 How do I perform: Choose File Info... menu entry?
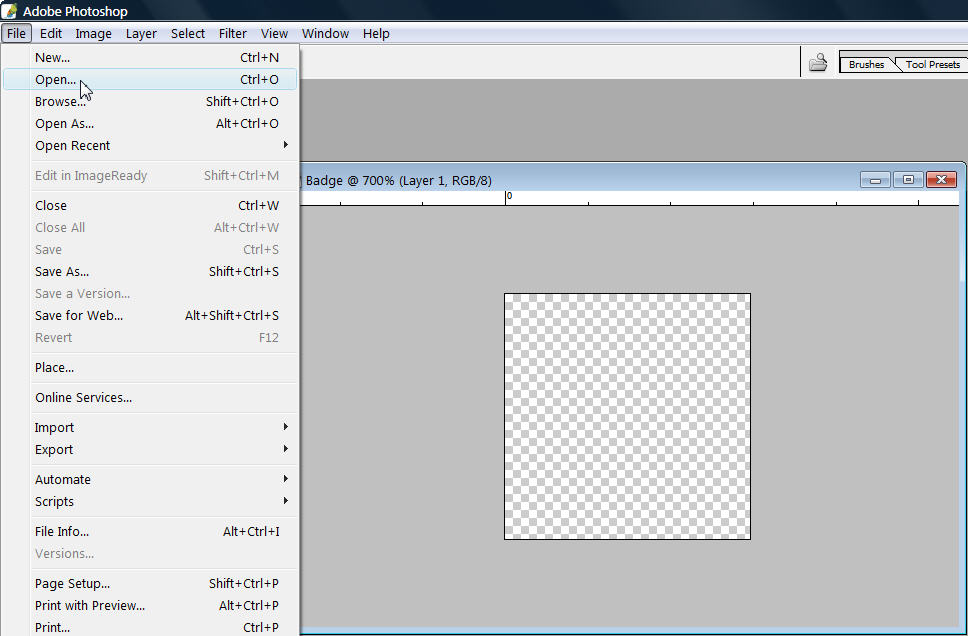(x=150, y=531)
